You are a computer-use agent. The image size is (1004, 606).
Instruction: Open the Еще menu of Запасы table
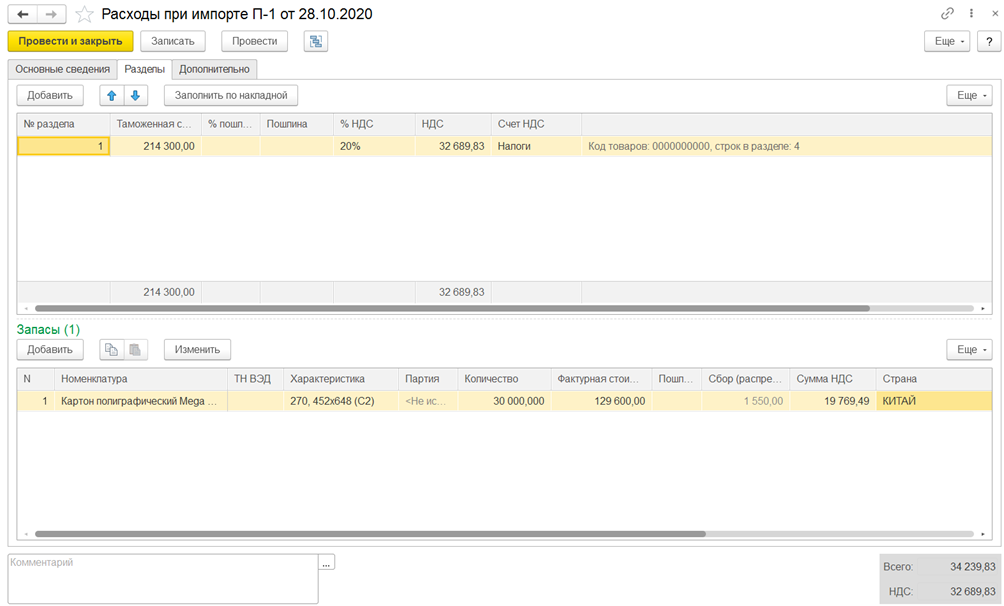coord(969,349)
